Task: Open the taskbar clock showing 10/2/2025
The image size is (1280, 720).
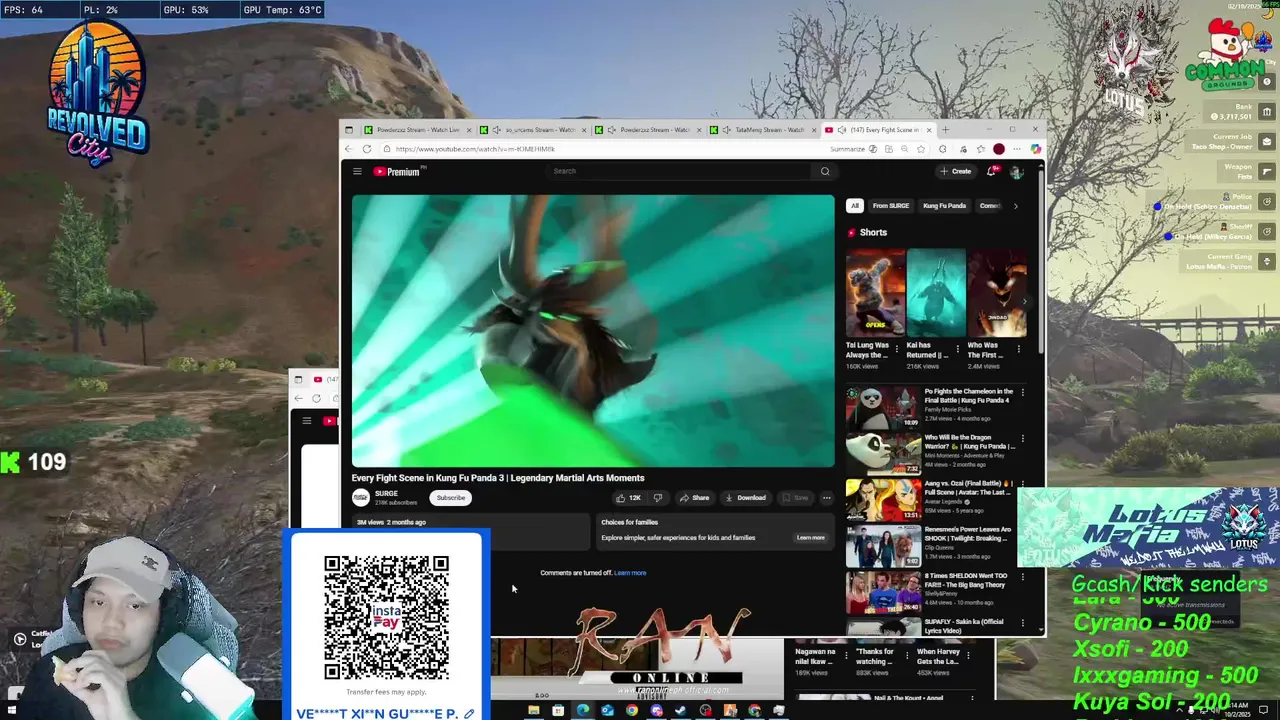Action: tap(1240, 710)
